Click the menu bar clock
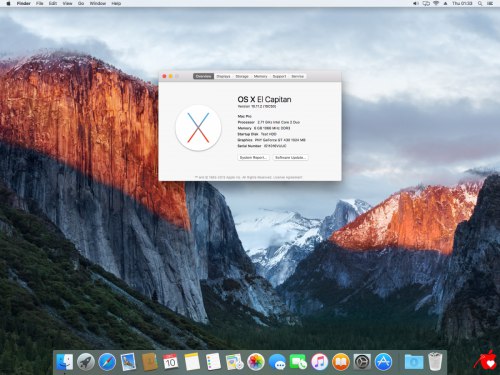Viewport: 500px width, 375px height. pos(462,3)
